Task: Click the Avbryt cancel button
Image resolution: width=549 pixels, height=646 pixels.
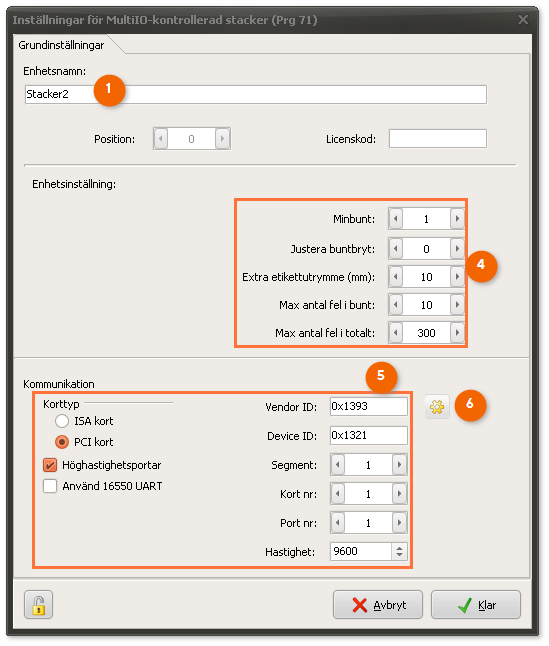Action: tap(378, 604)
